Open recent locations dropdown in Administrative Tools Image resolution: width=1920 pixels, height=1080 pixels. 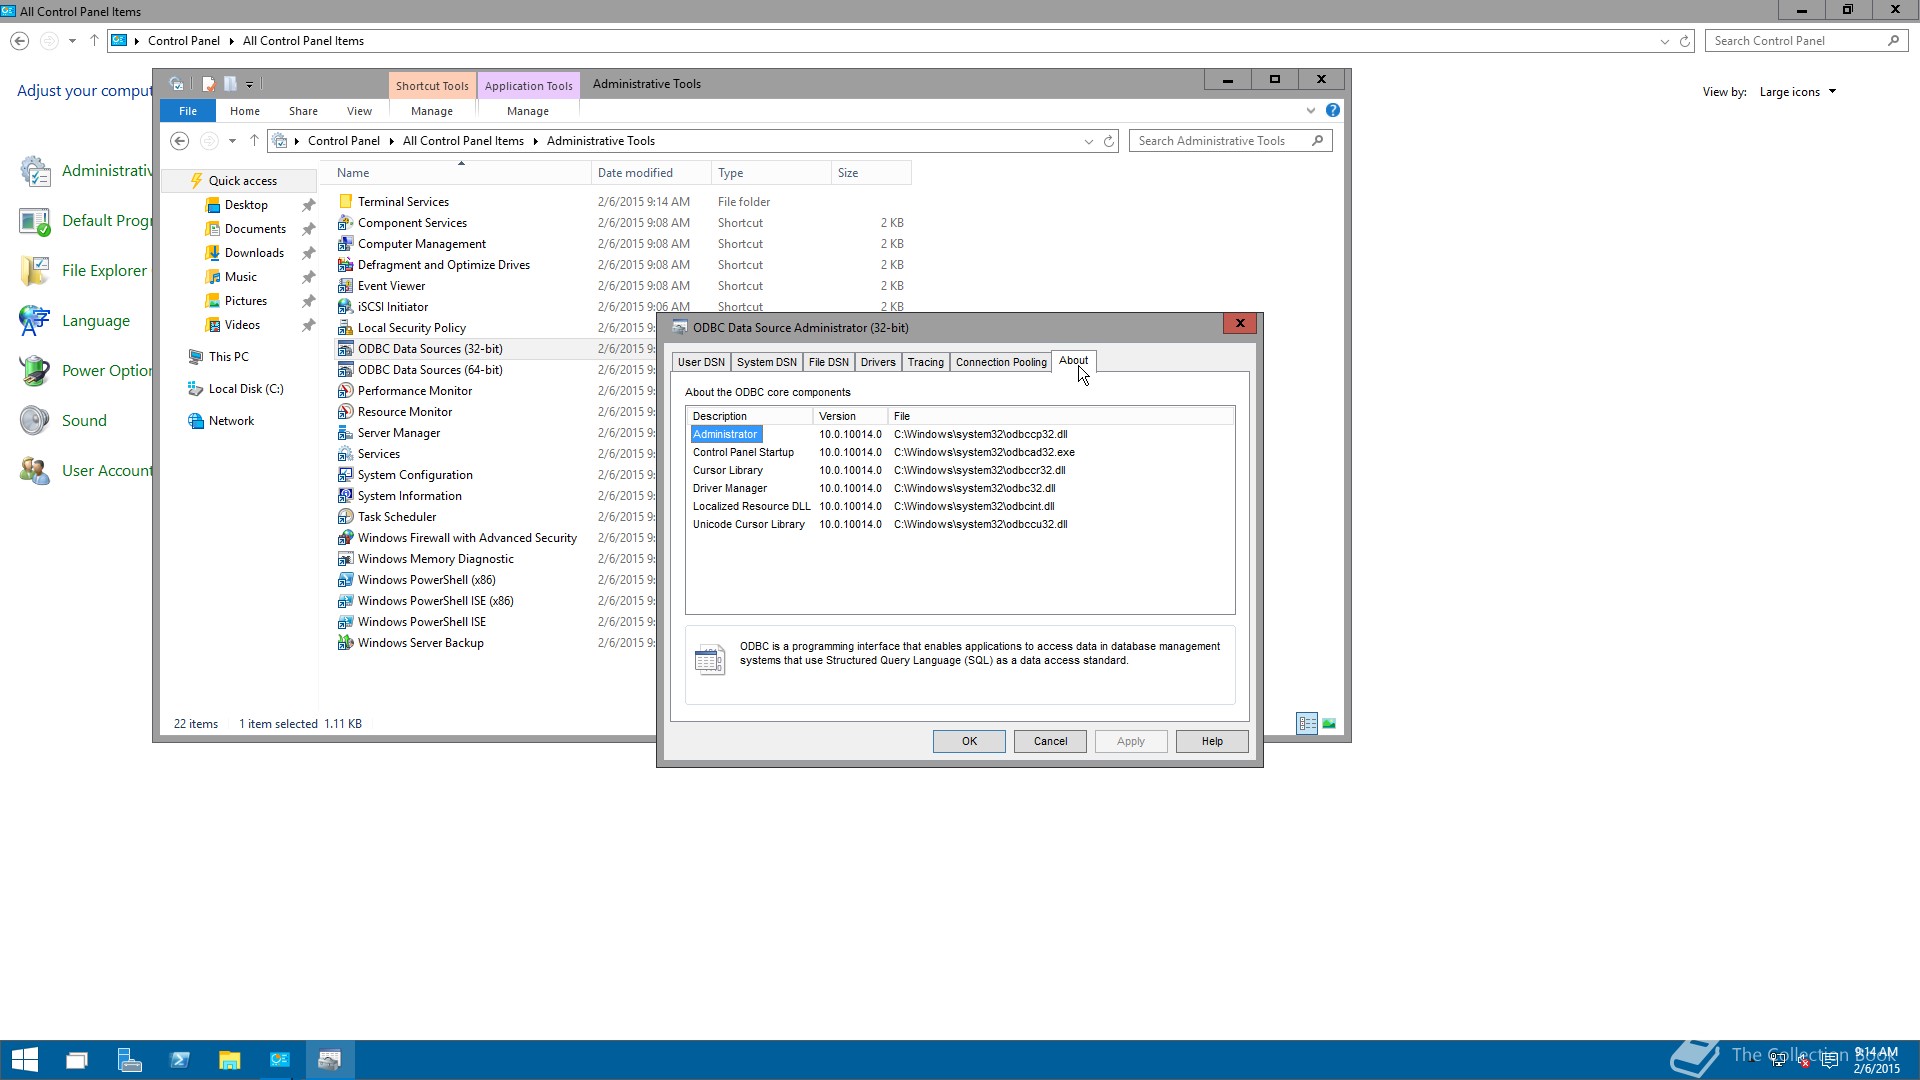232,141
